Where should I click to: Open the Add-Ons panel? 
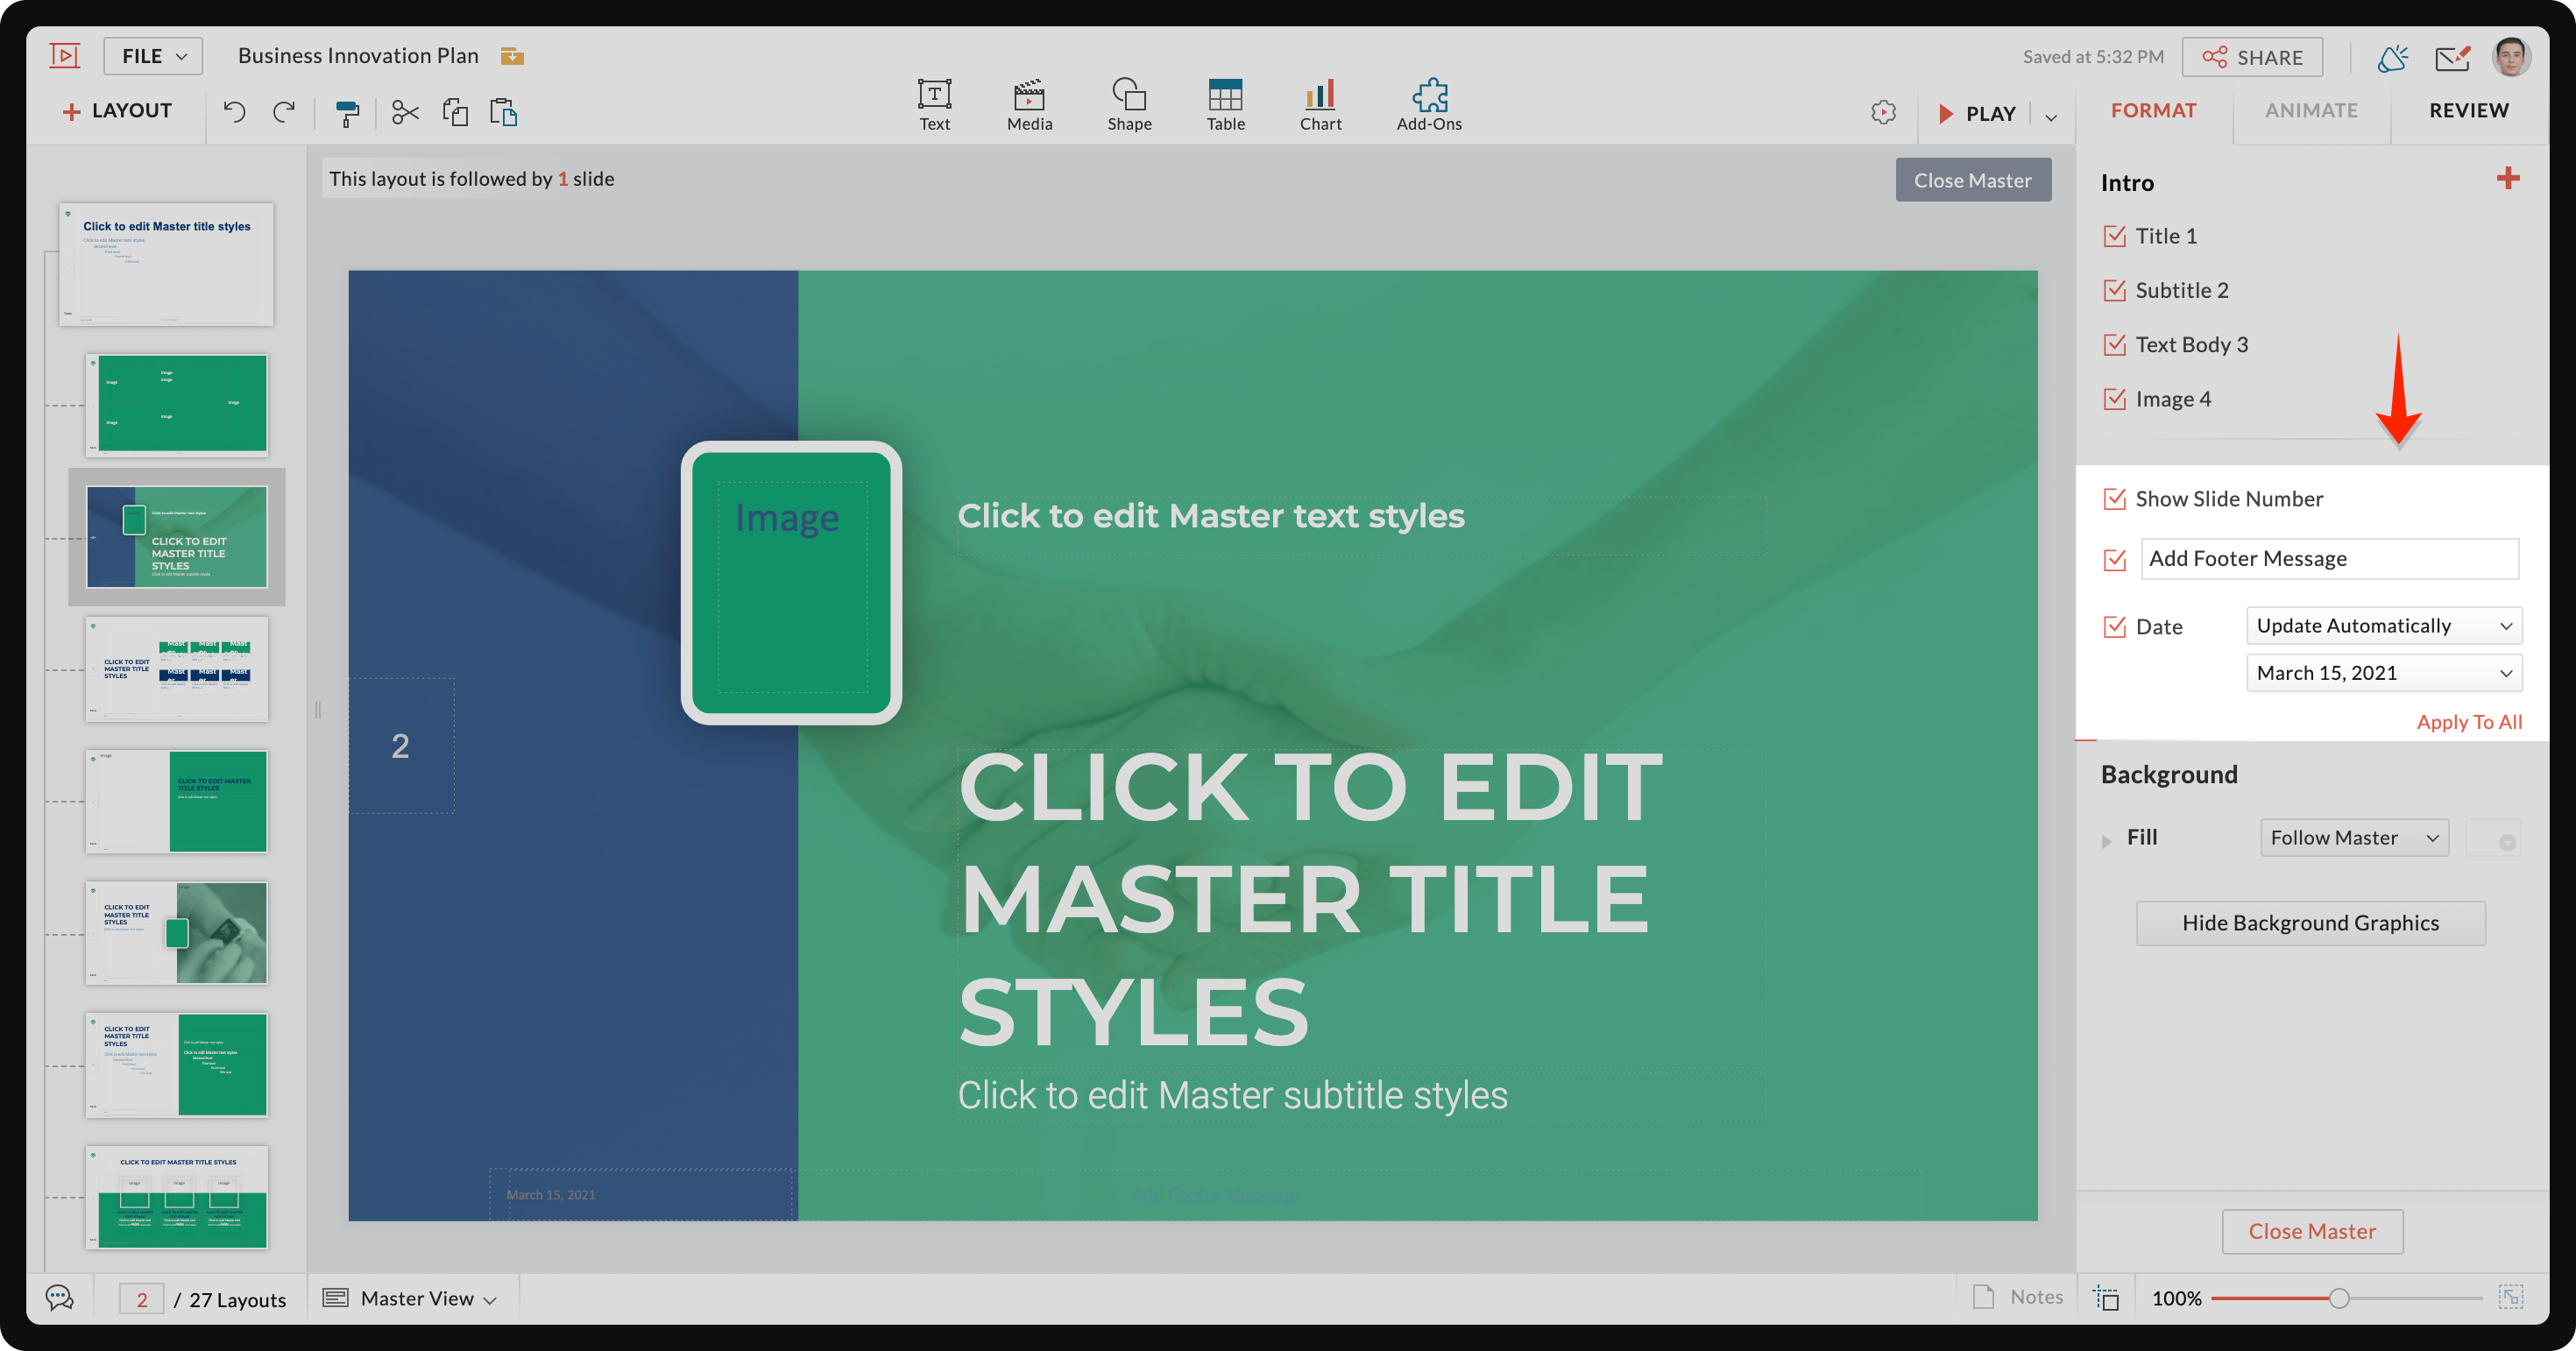[1428, 104]
